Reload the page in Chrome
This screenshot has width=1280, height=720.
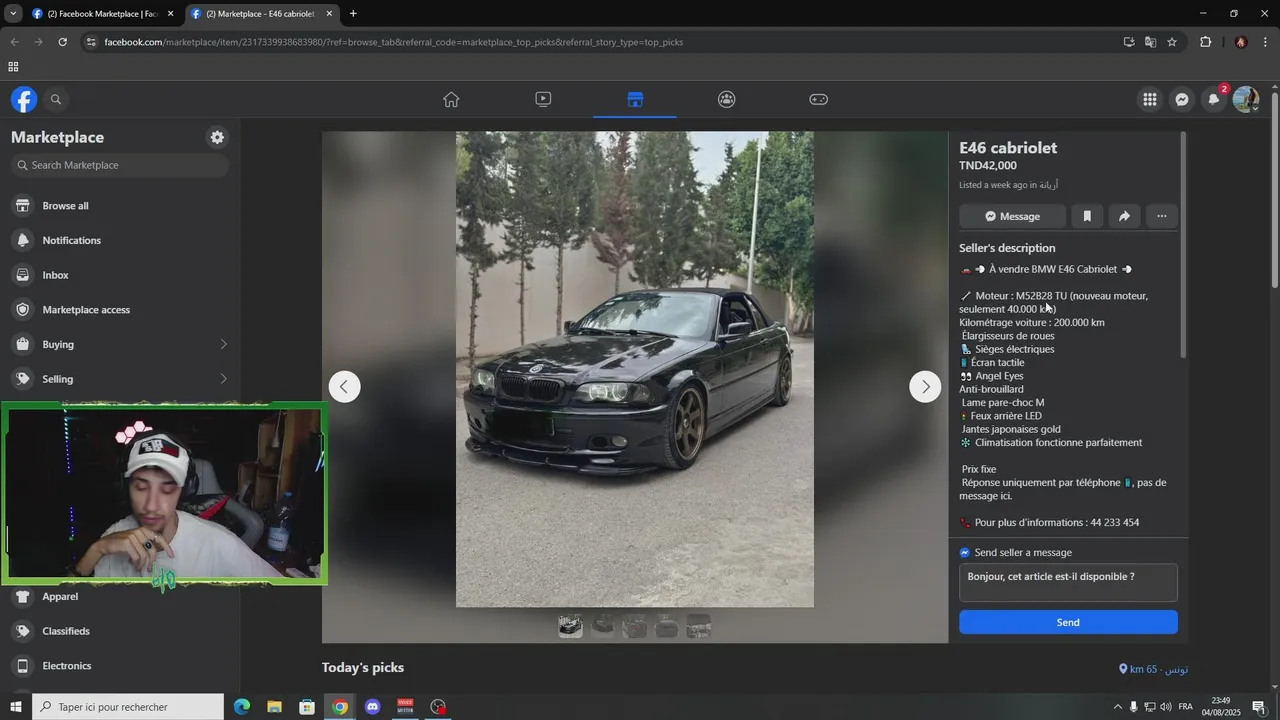62,42
